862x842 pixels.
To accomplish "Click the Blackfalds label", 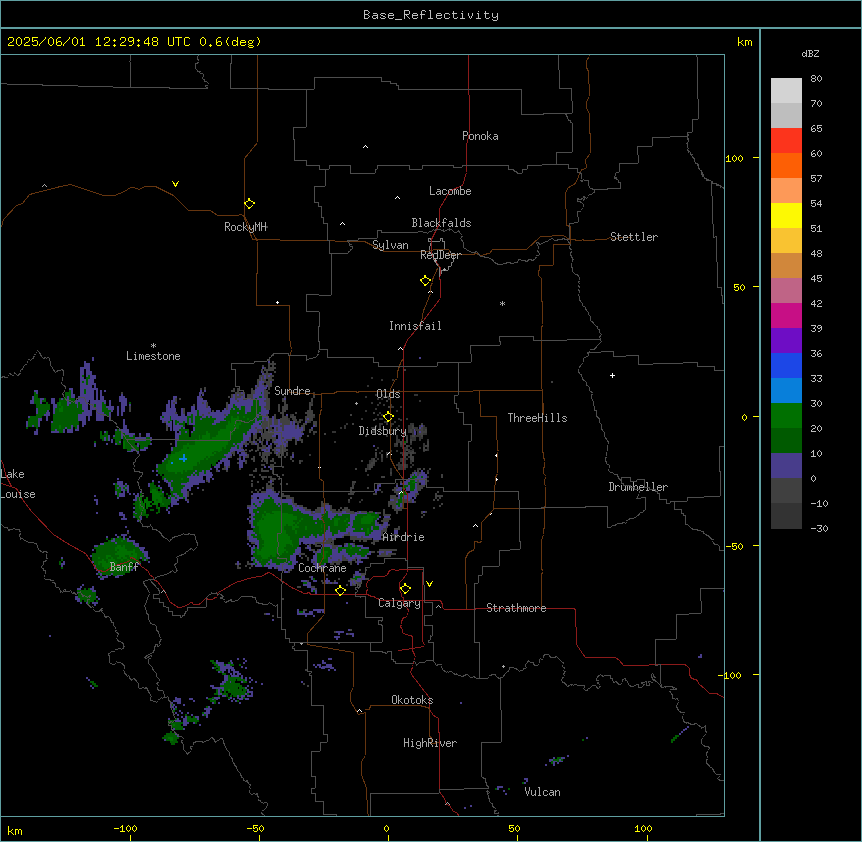I will pyautogui.click(x=441, y=223).
